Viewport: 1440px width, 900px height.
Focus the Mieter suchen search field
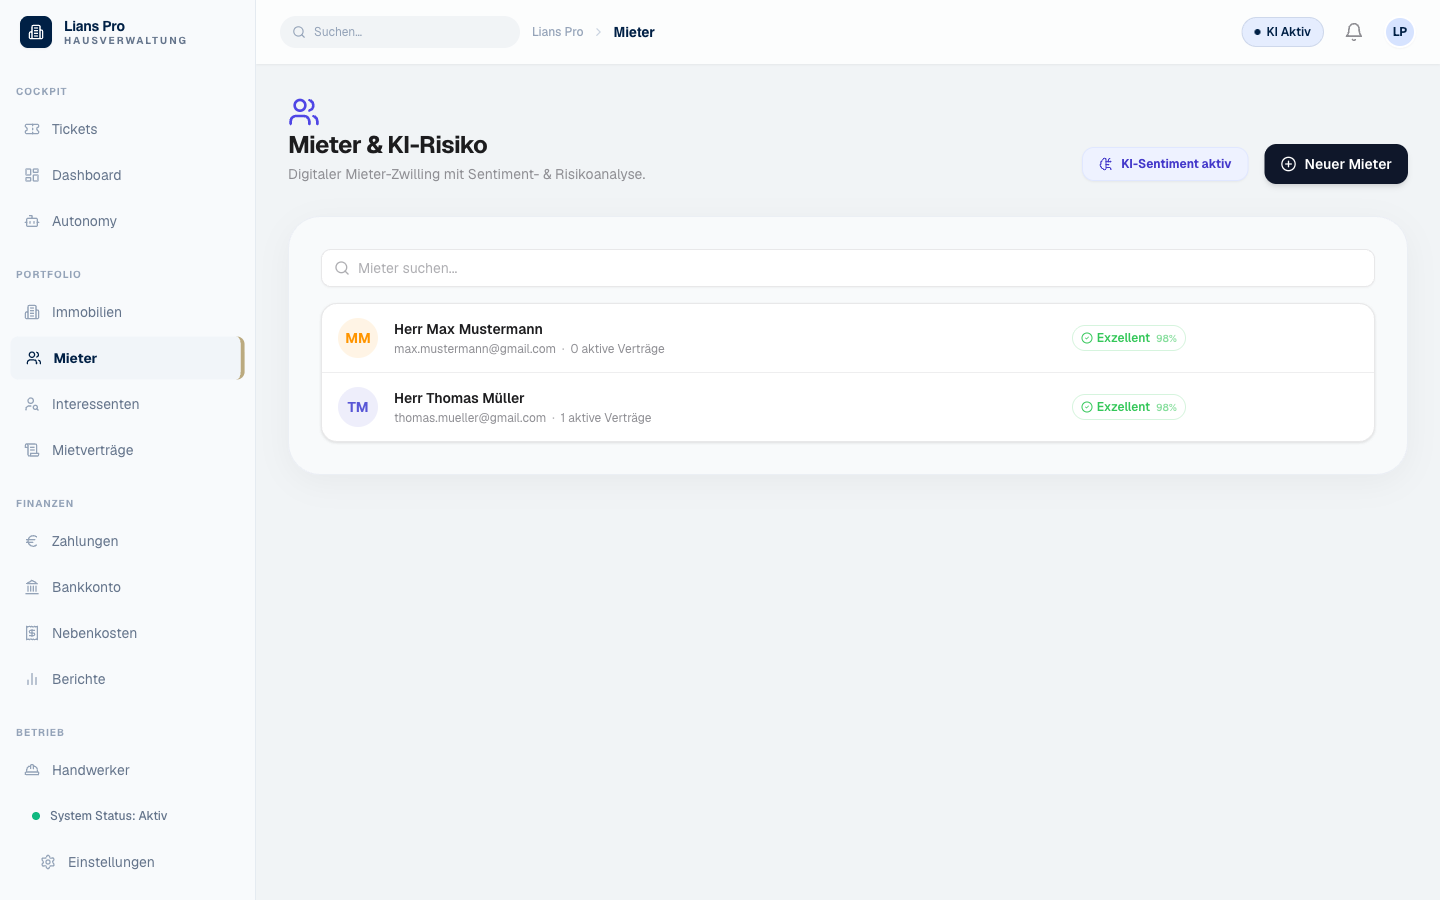(x=848, y=268)
